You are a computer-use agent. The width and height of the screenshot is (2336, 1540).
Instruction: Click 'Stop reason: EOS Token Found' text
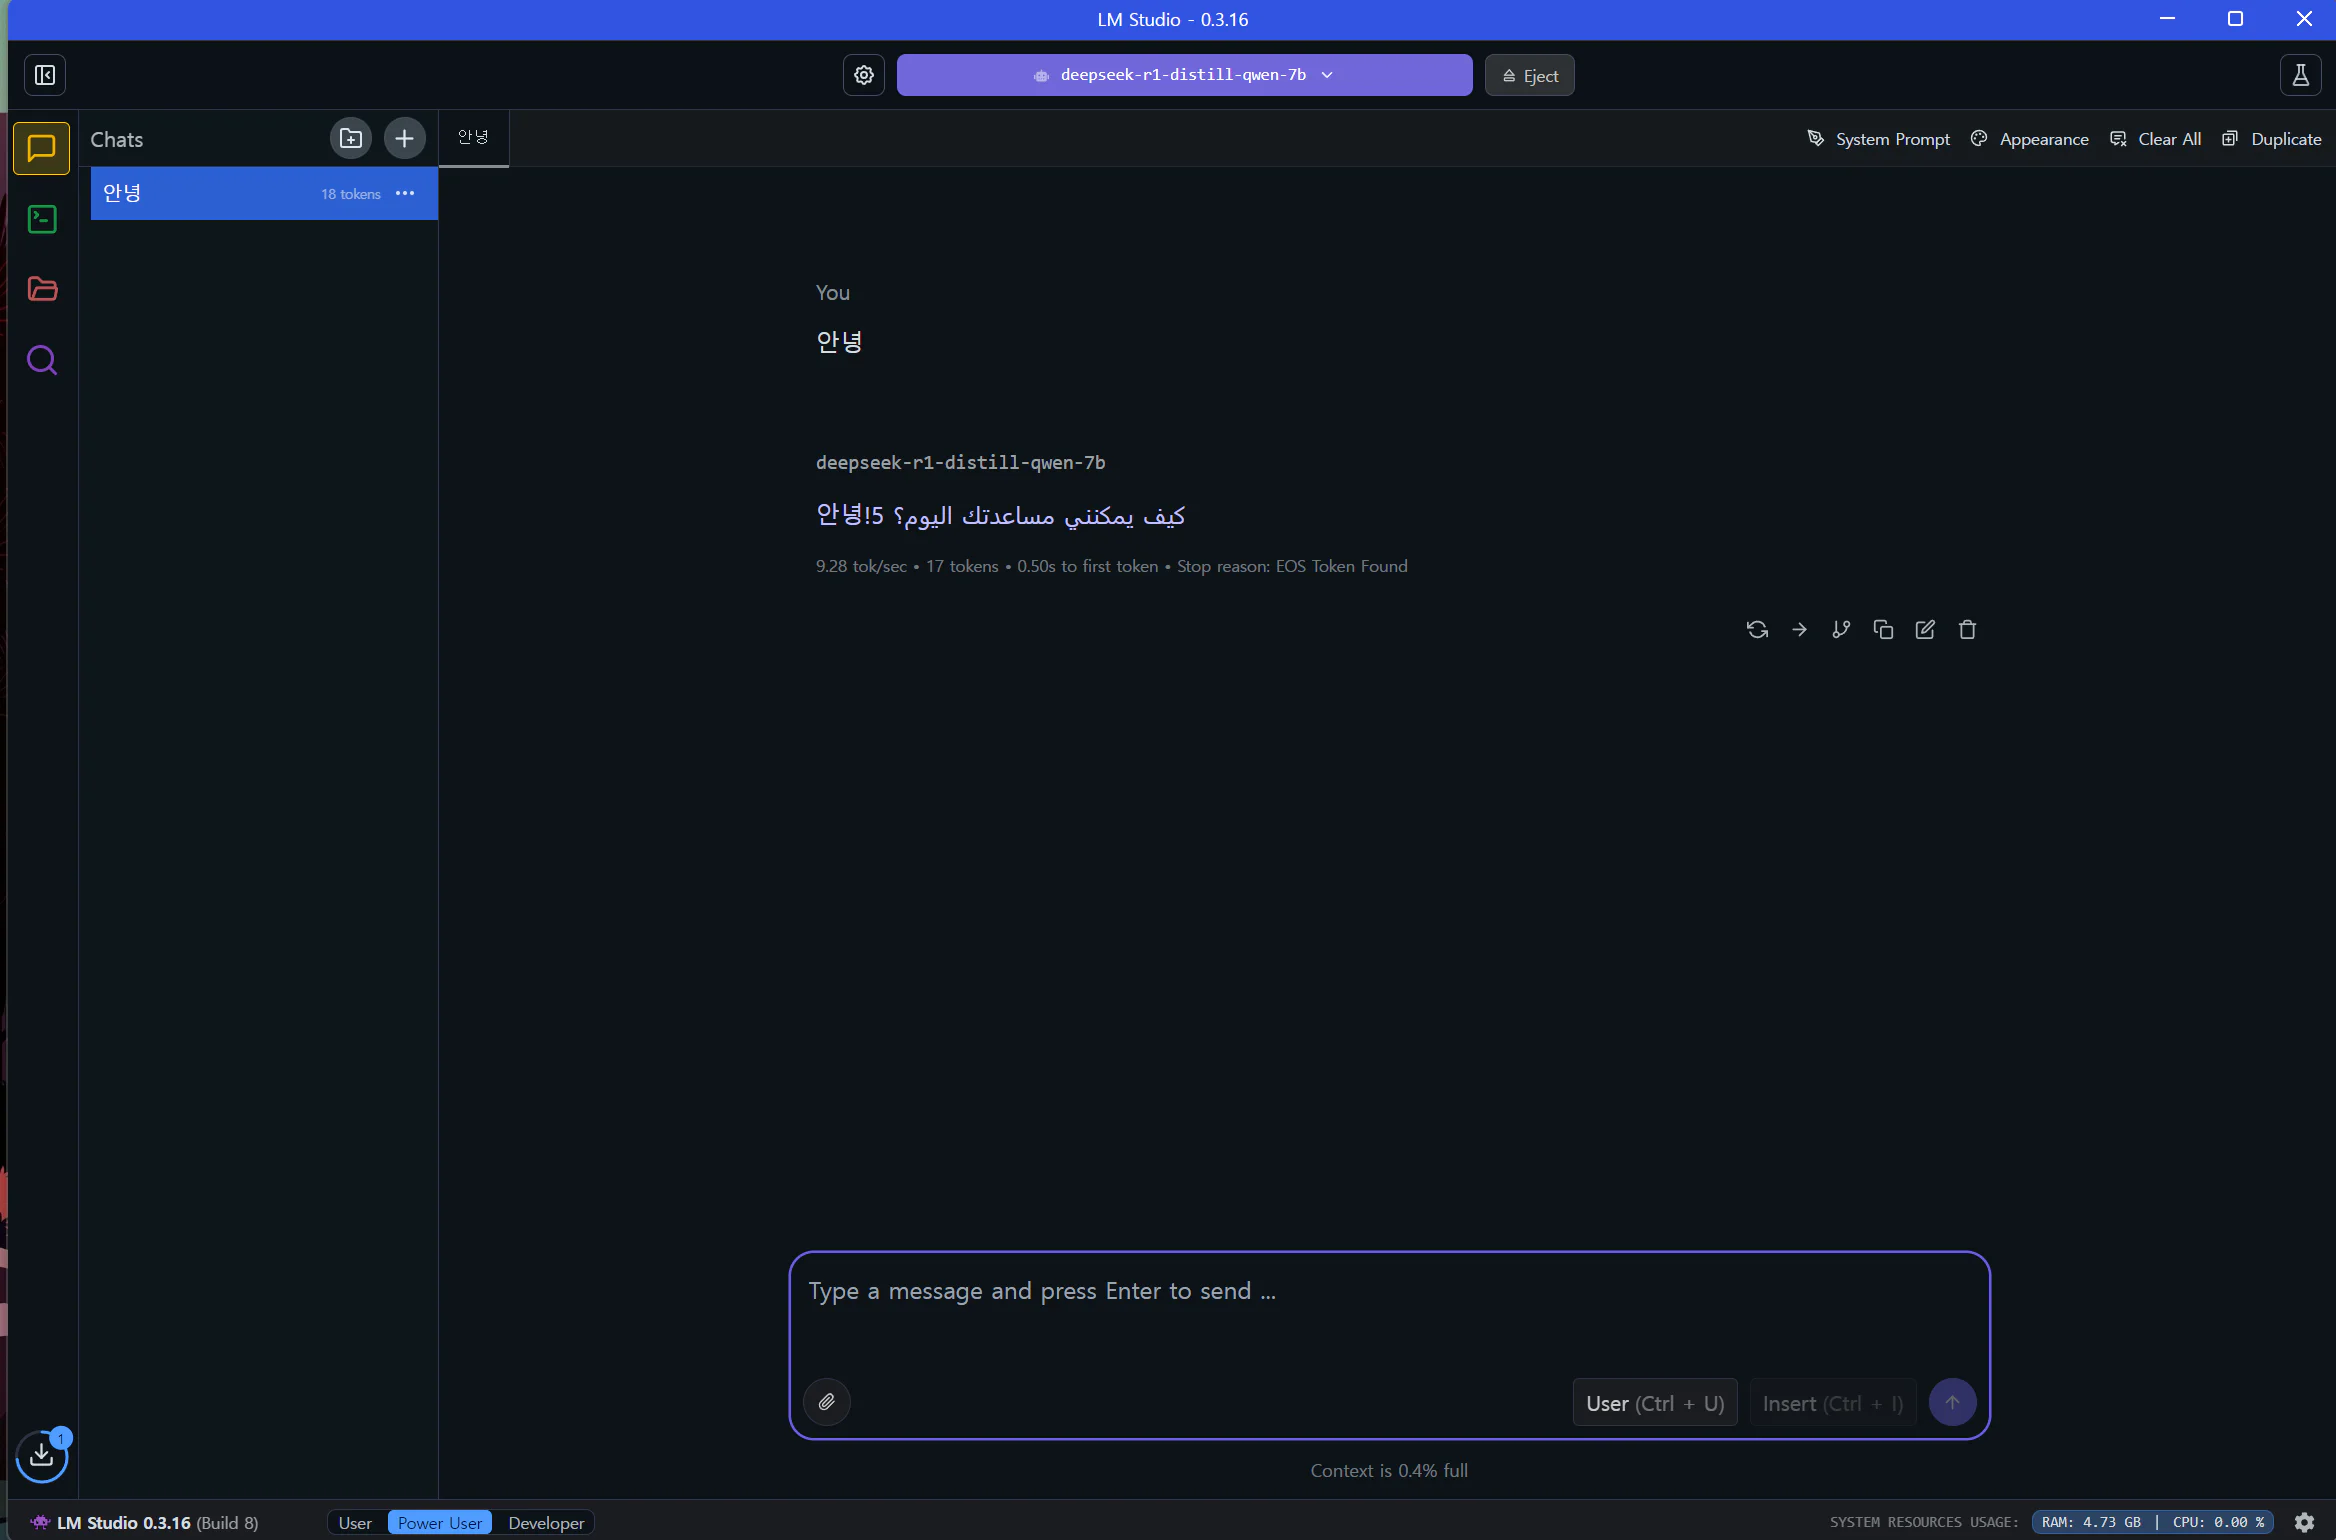click(x=1292, y=566)
